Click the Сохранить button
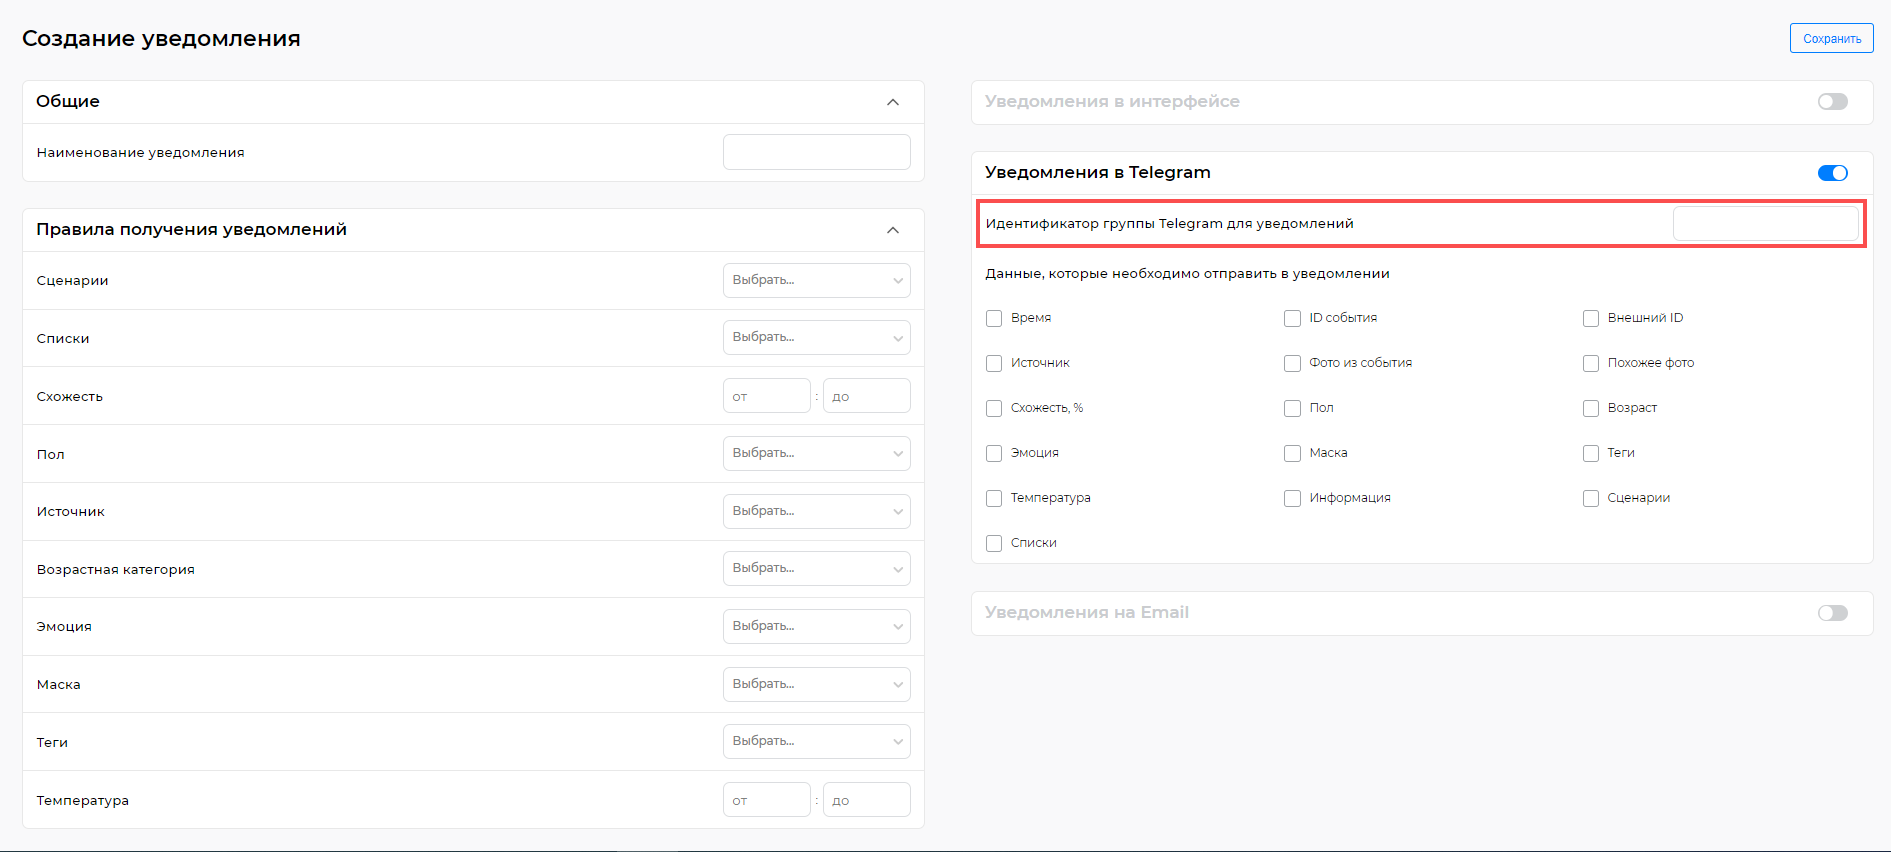This screenshot has width=1891, height=852. (1831, 38)
